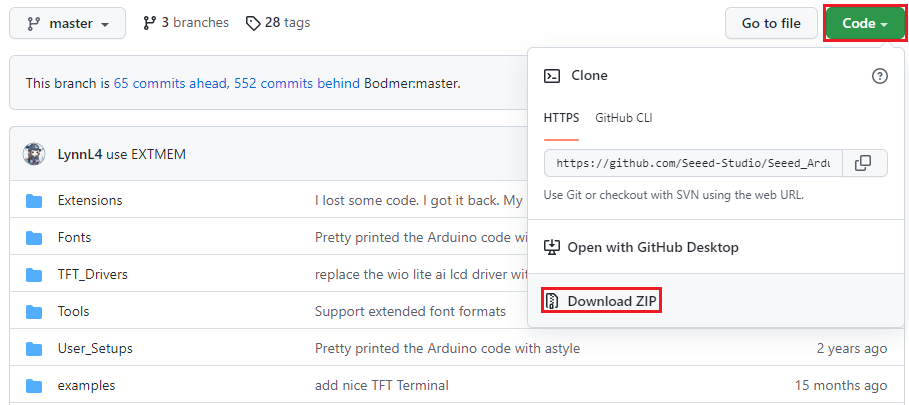Switch to the GitHub CLI tab
The width and height of the screenshot is (909, 405).
click(x=624, y=118)
